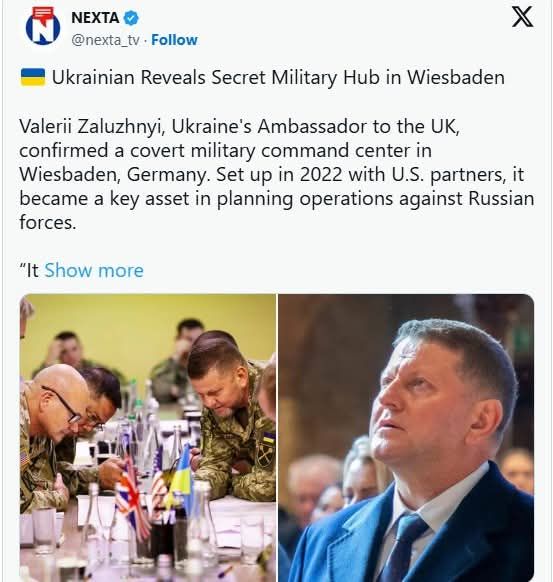This screenshot has height=582, width=553.
Task: Click the word Wiesbaden in the headline
Action: coord(456,78)
